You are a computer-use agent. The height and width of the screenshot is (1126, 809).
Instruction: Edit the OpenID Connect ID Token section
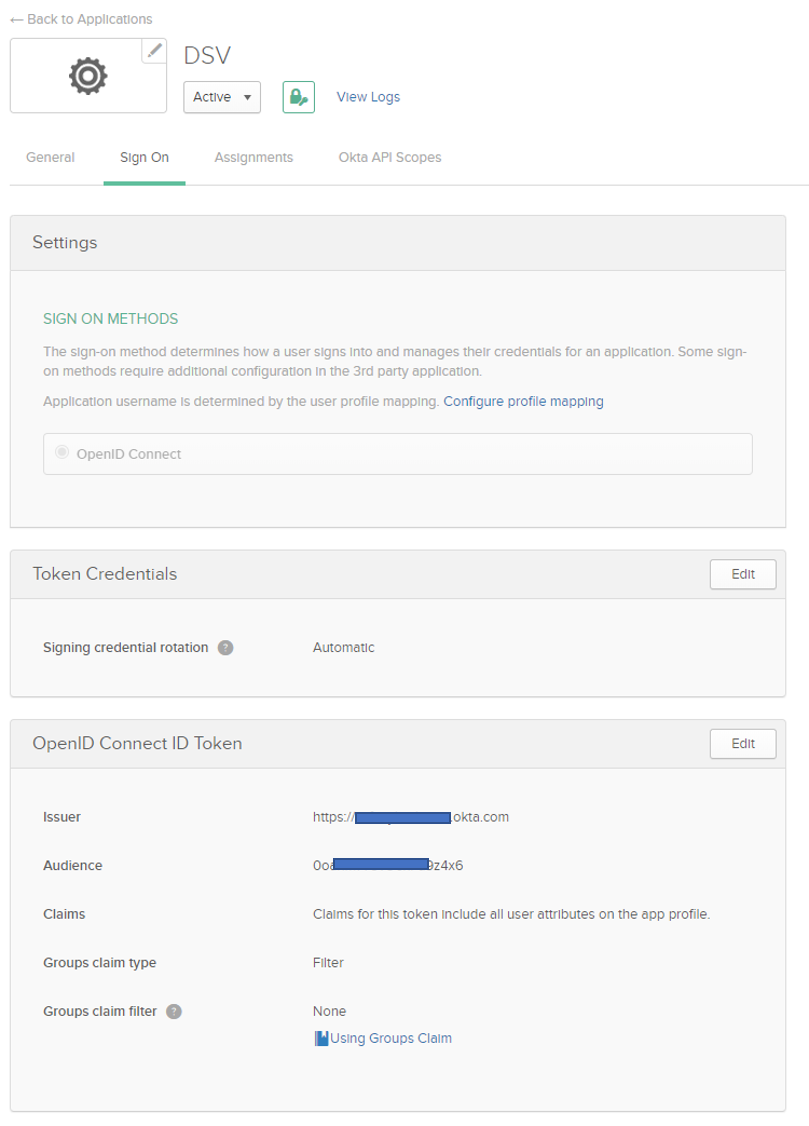point(742,744)
